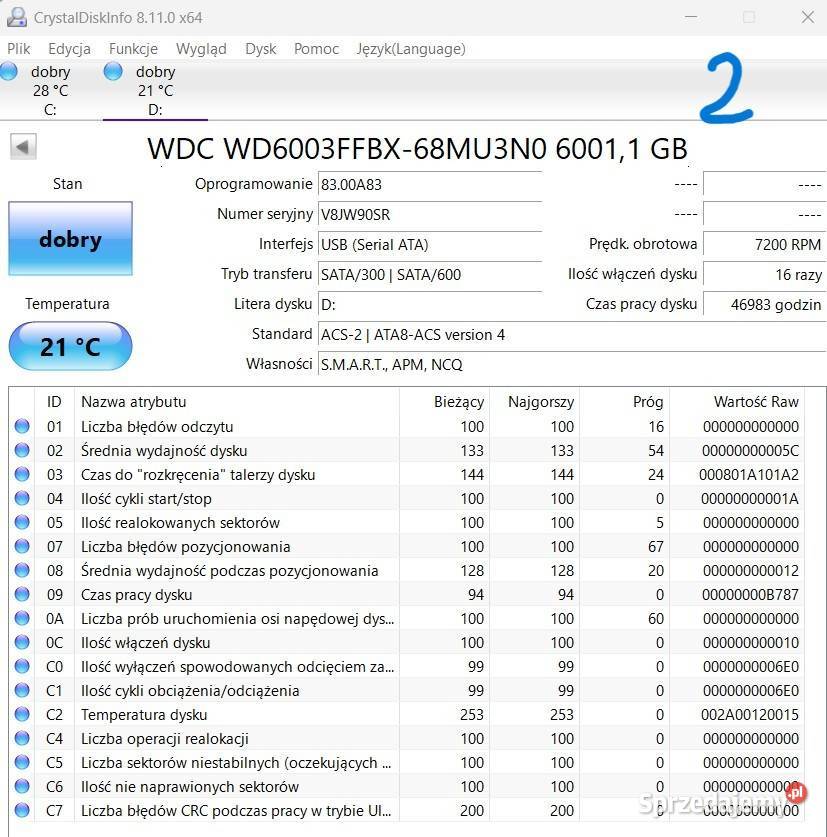Click attribute name 'Ilość realokowanych sektorów'
Screen dimensions: 827x837
point(180,523)
